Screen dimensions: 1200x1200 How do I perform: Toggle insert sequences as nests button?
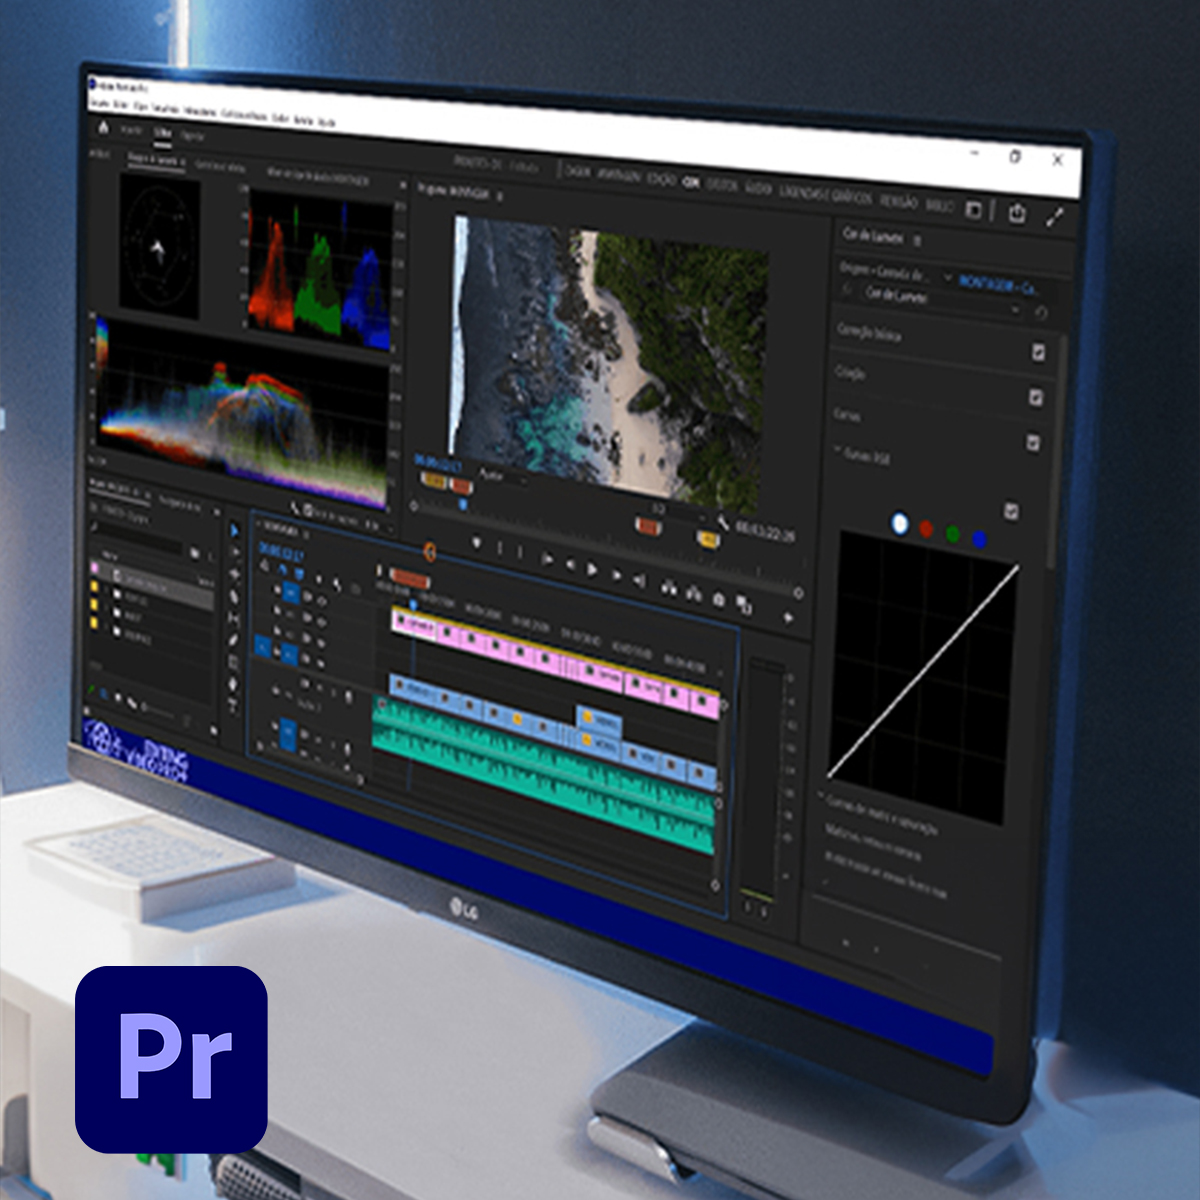pos(264,565)
